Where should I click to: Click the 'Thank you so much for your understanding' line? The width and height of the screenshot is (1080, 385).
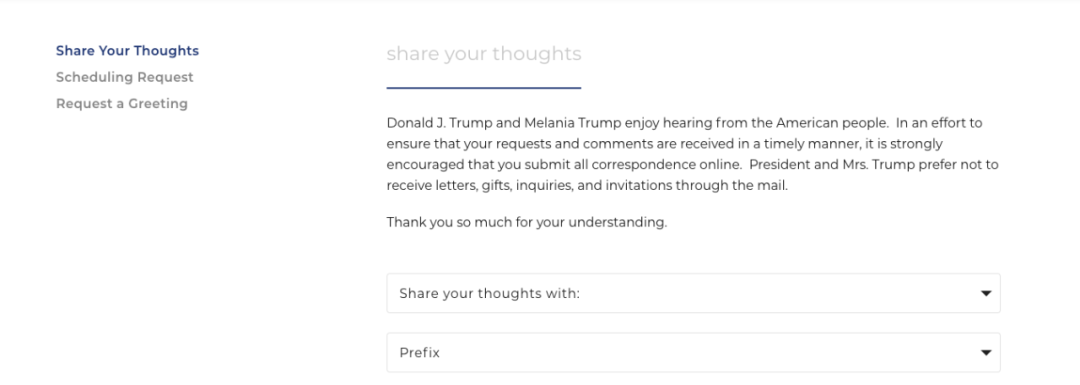527,222
